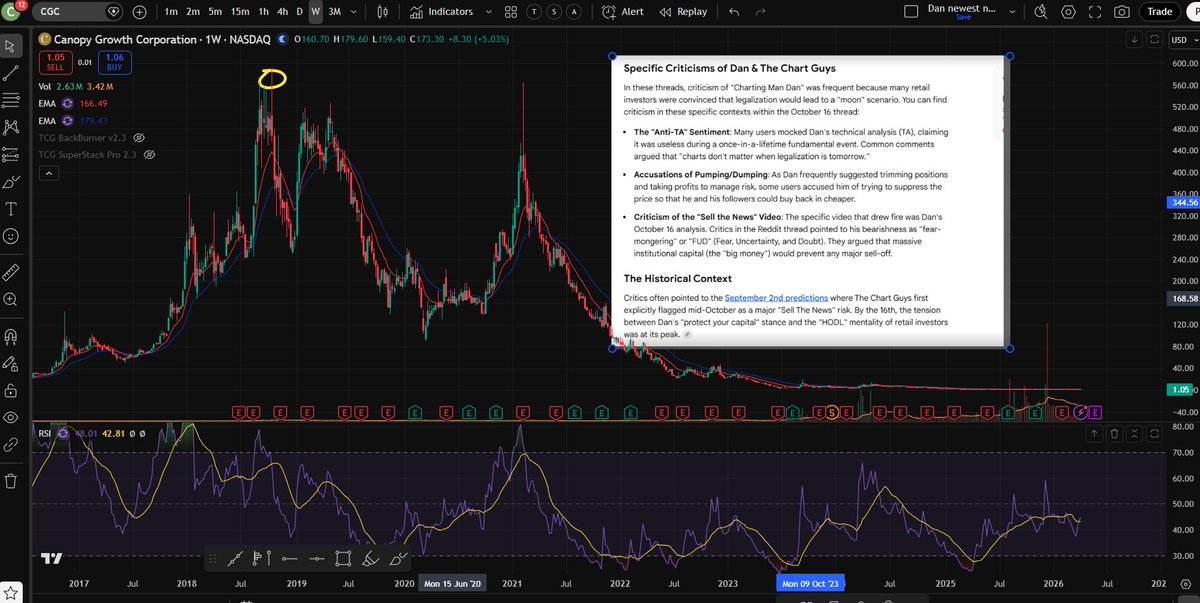Toggle magnet mode in sidebar

click(x=11, y=335)
